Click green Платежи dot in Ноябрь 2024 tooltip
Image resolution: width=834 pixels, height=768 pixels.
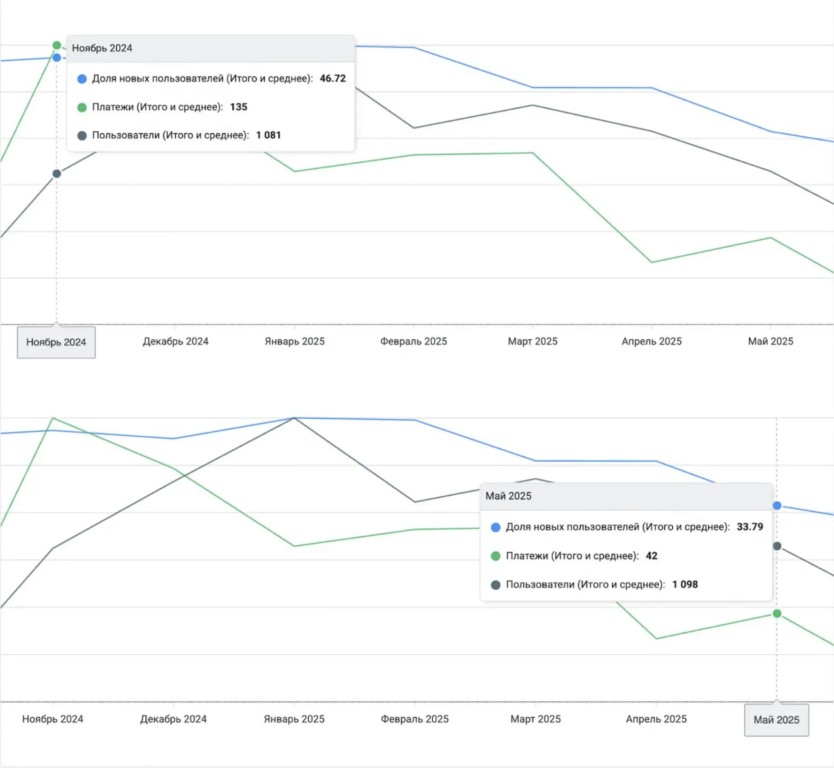(x=82, y=106)
